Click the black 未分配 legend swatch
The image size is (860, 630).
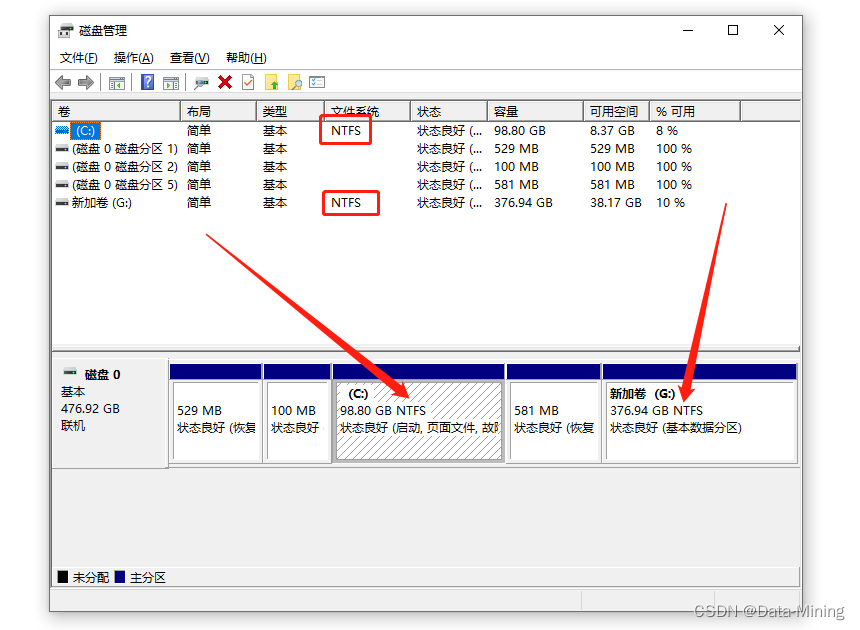pos(63,577)
